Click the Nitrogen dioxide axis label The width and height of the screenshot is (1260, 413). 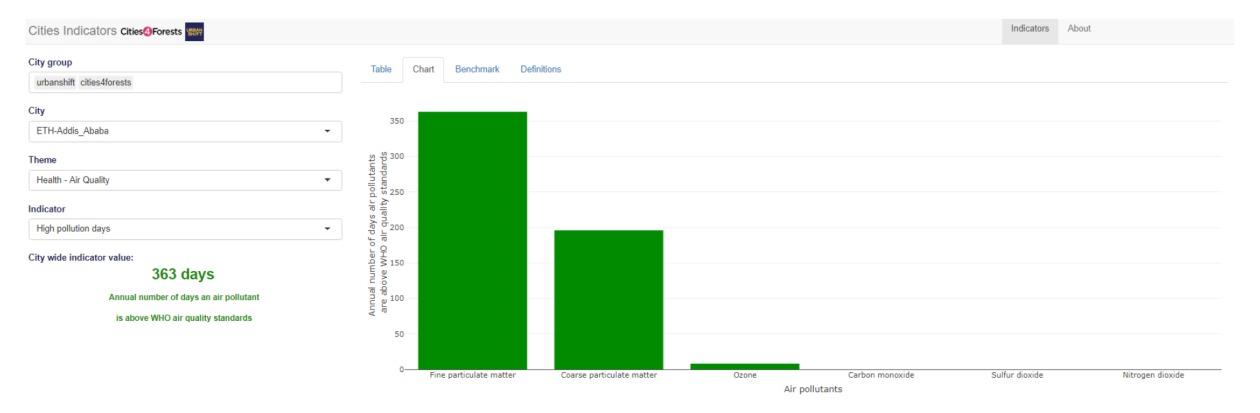coord(1153,375)
